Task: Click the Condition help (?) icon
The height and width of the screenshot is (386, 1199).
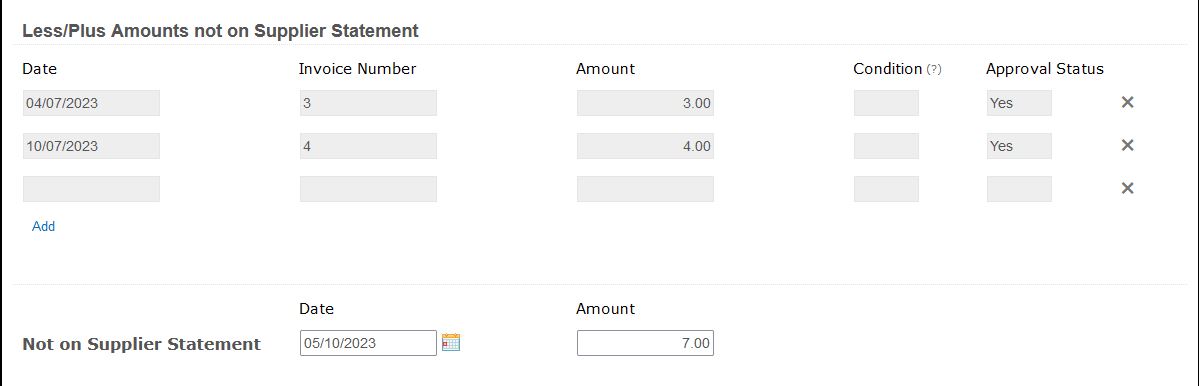Action: click(x=934, y=70)
